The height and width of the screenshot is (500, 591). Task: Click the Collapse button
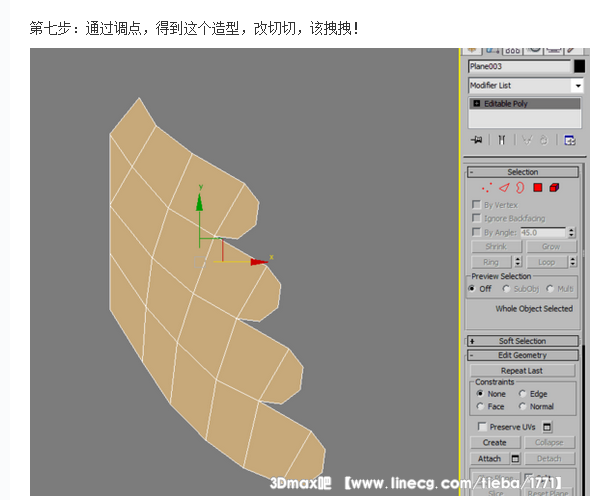[x=549, y=442]
